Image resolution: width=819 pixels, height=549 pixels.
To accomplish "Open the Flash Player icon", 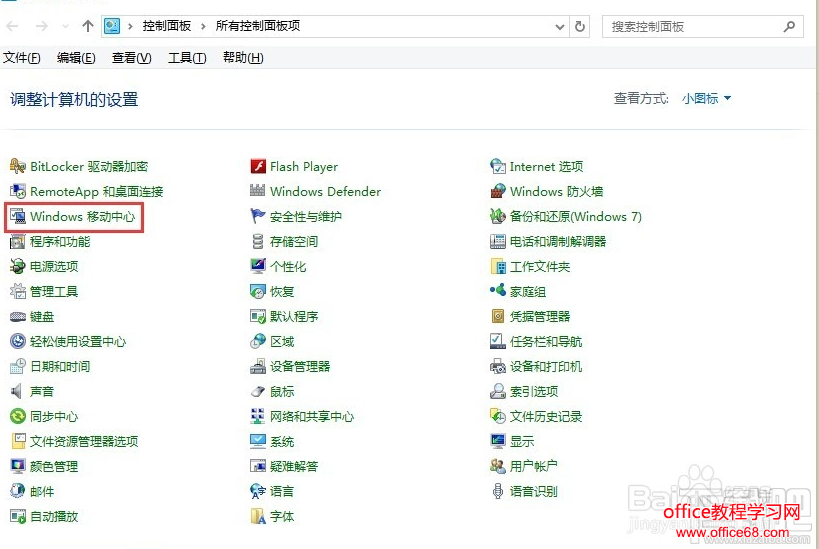I will click(258, 166).
